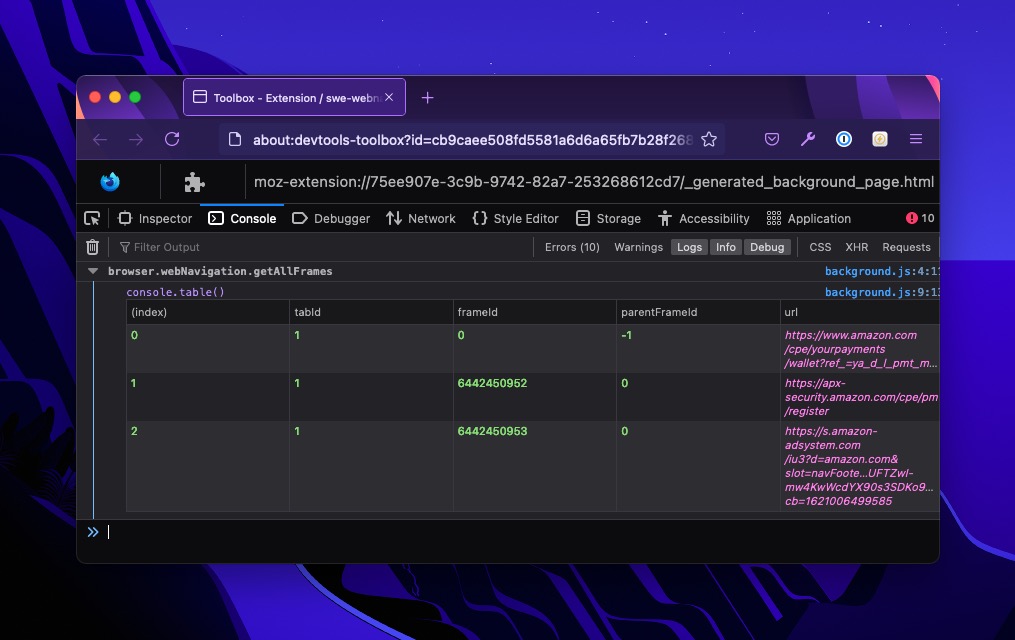This screenshot has height=640, width=1015.
Task: Open the Style Editor panel
Action: click(515, 219)
